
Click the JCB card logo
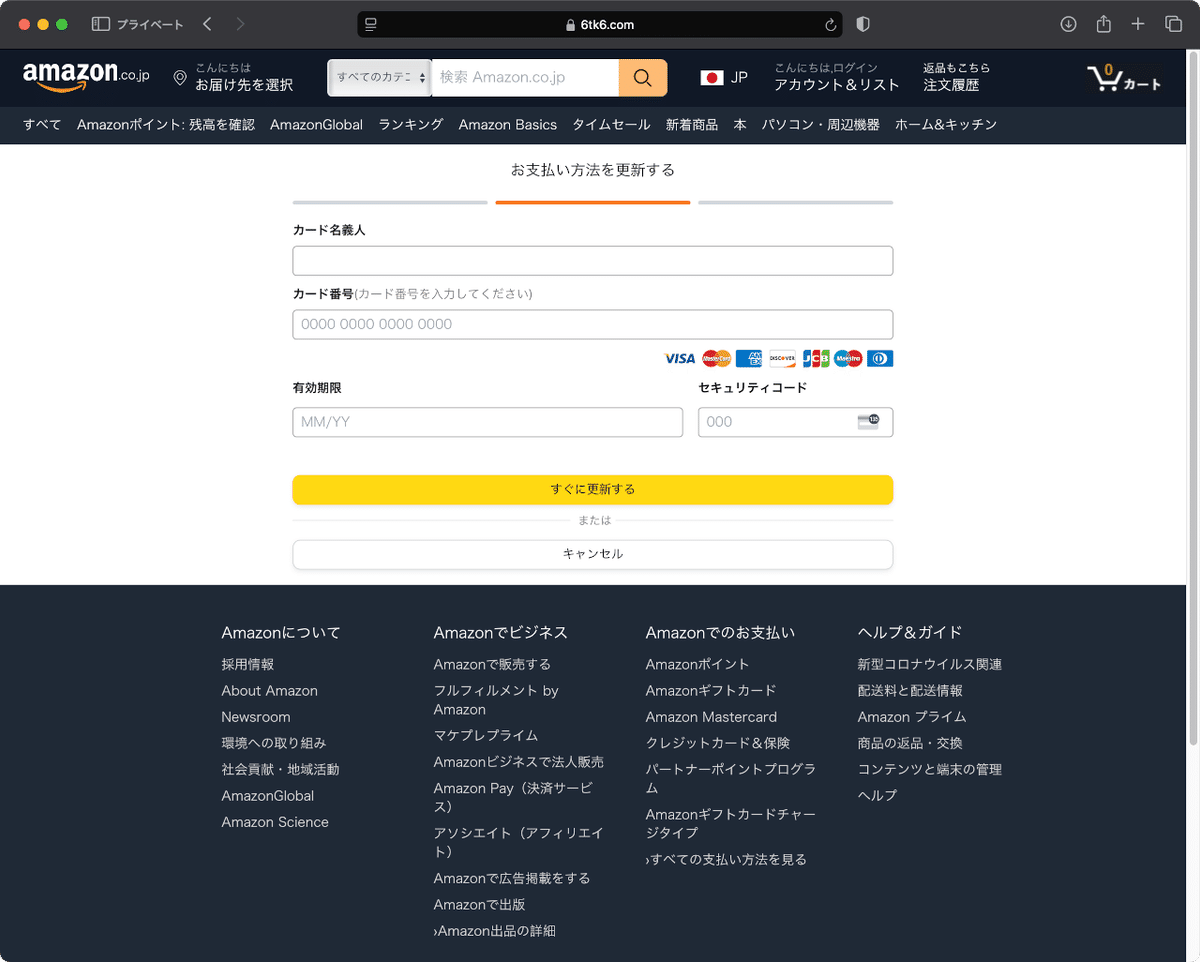tap(815, 358)
